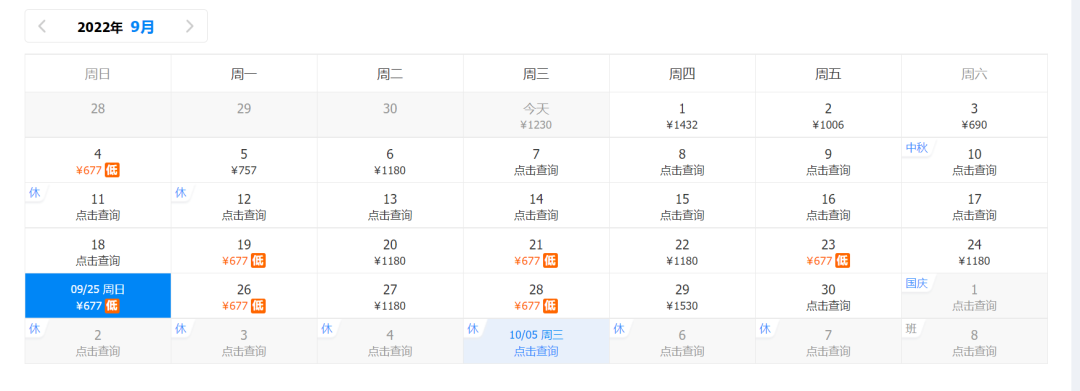Click 点击查询 on September 15
This screenshot has height=391, width=1080.
[682, 215]
